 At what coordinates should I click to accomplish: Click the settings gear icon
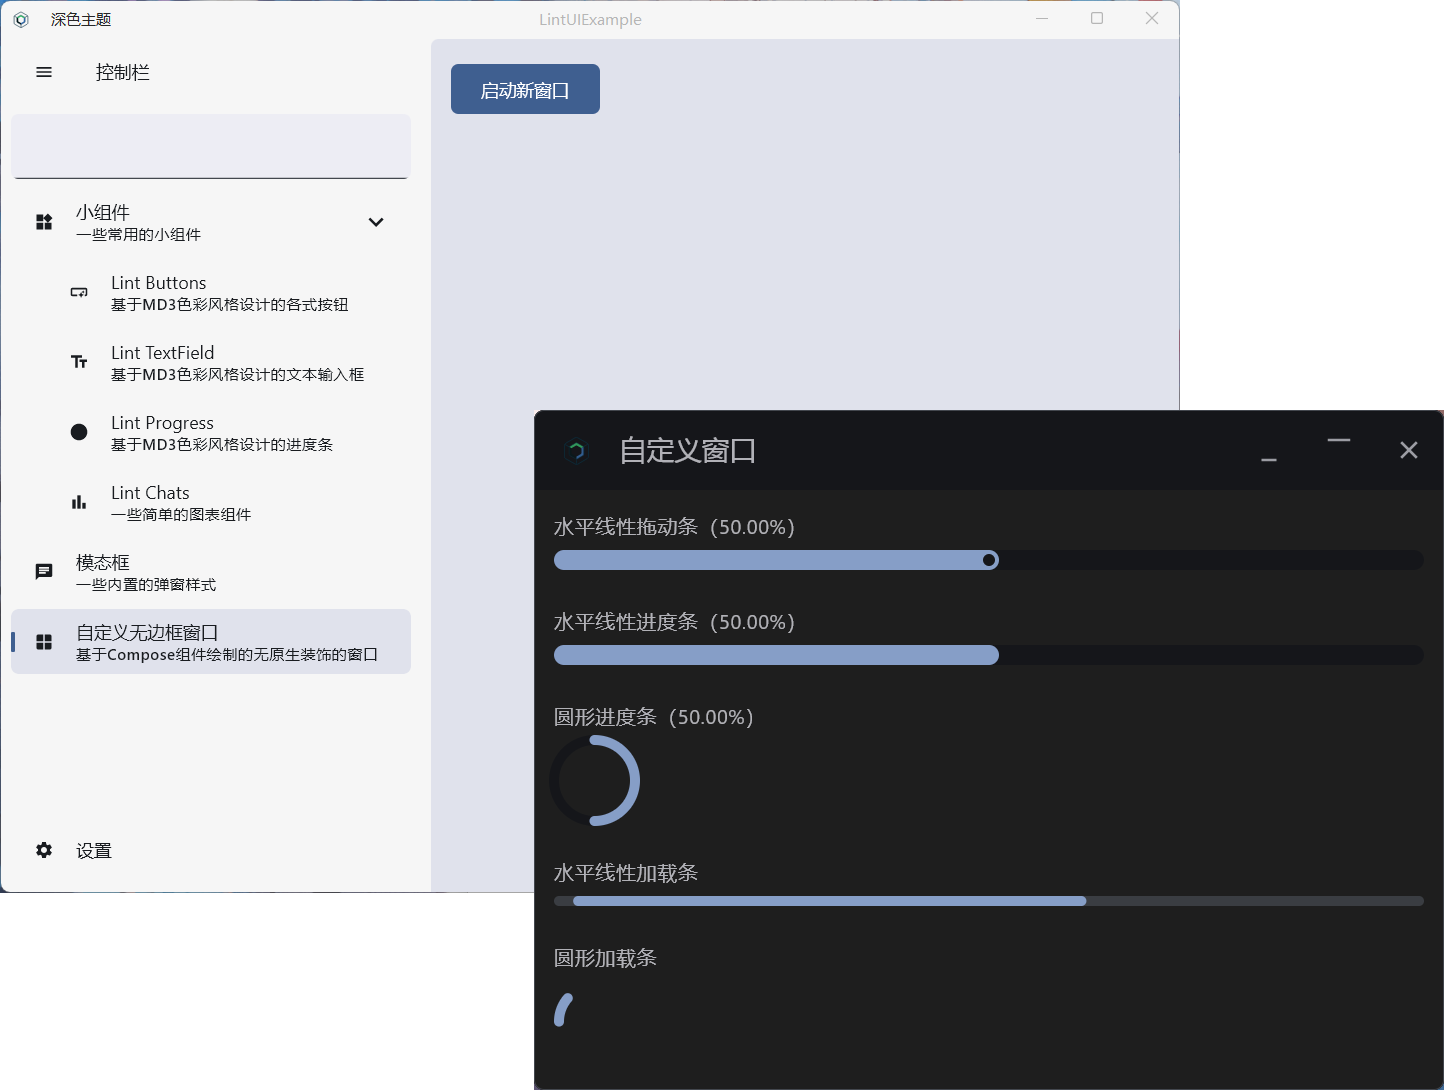[x=44, y=850]
